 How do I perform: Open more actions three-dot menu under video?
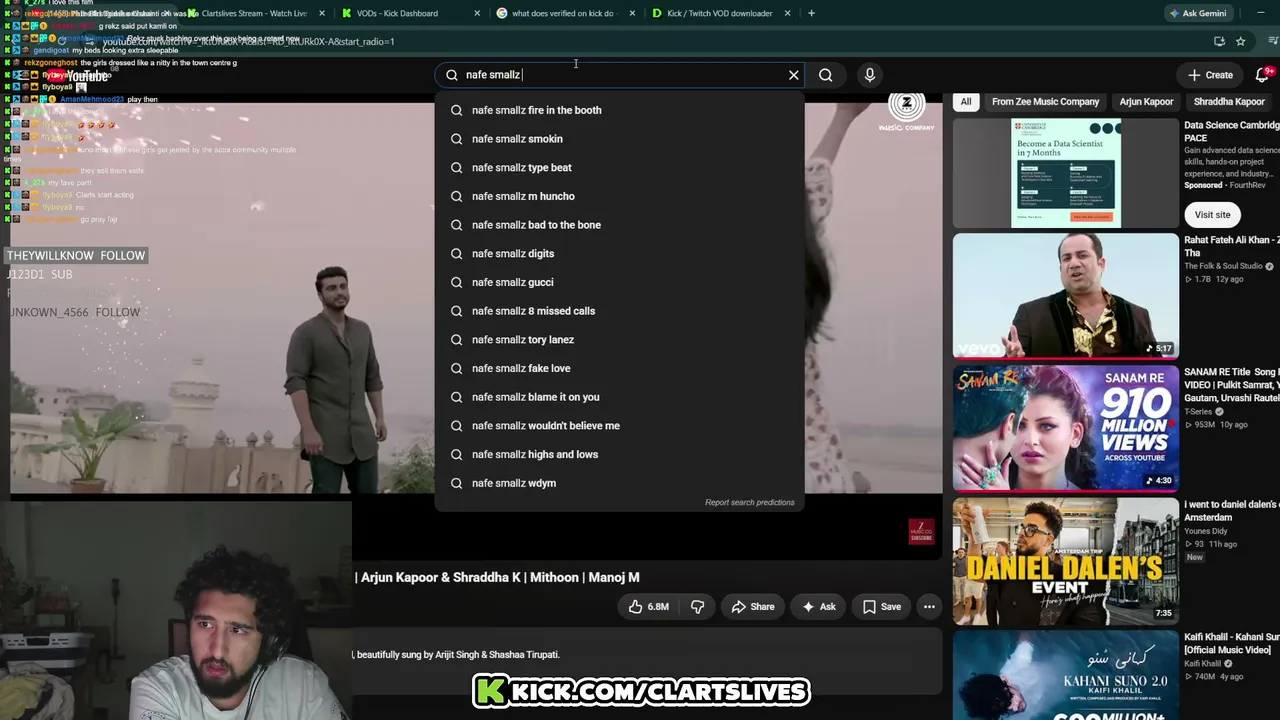point(929,607)
